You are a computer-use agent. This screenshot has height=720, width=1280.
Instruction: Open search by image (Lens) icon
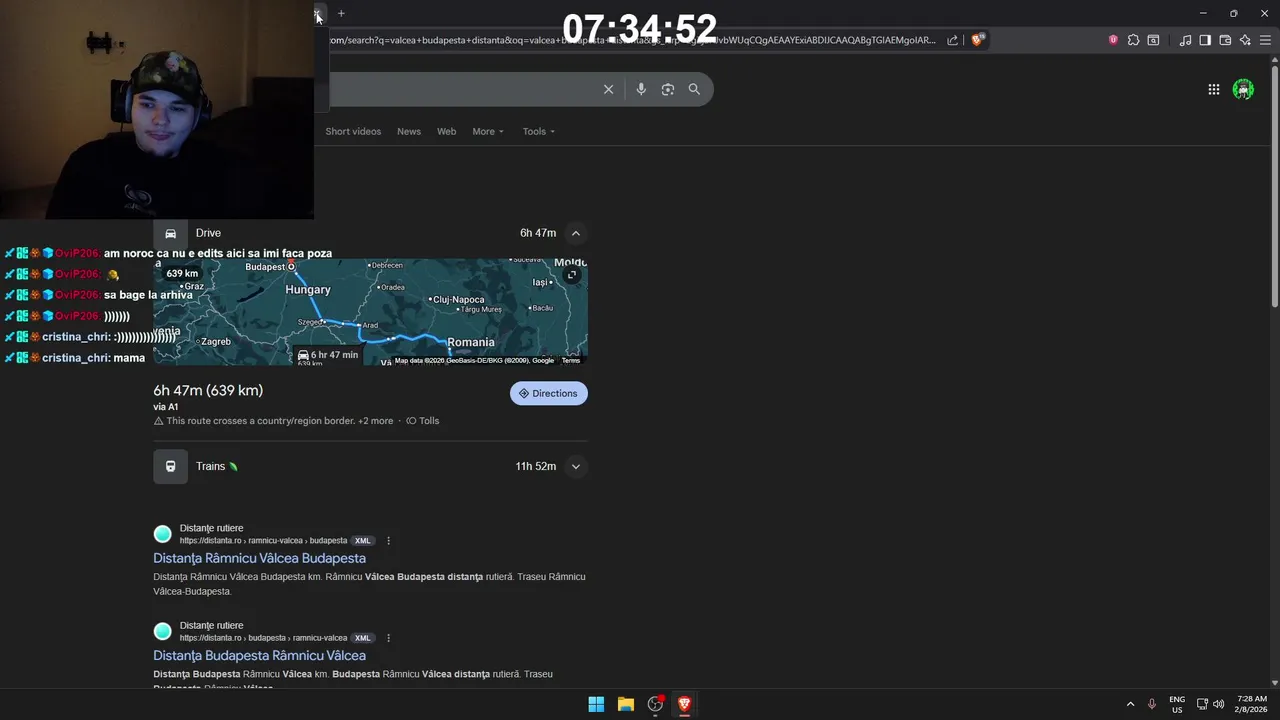click(x=668, y=89)
